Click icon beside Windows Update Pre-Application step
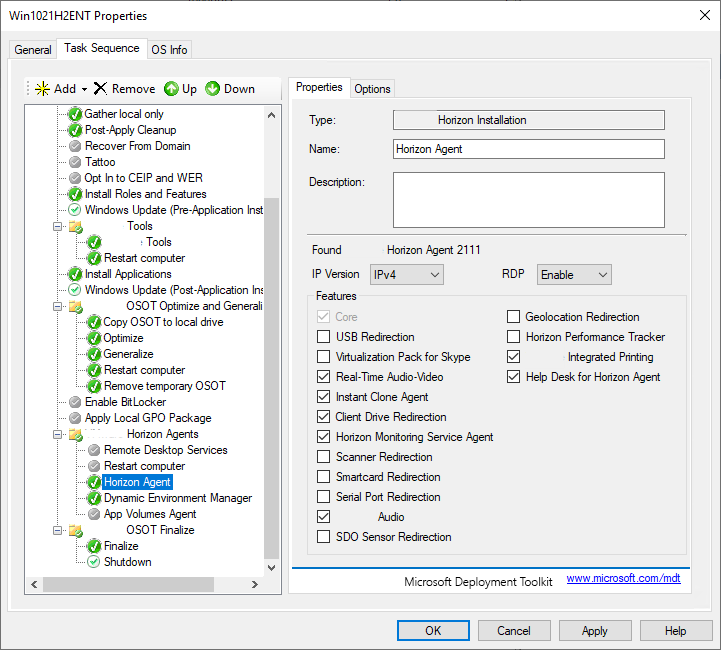721x650 pixels. 74,210
